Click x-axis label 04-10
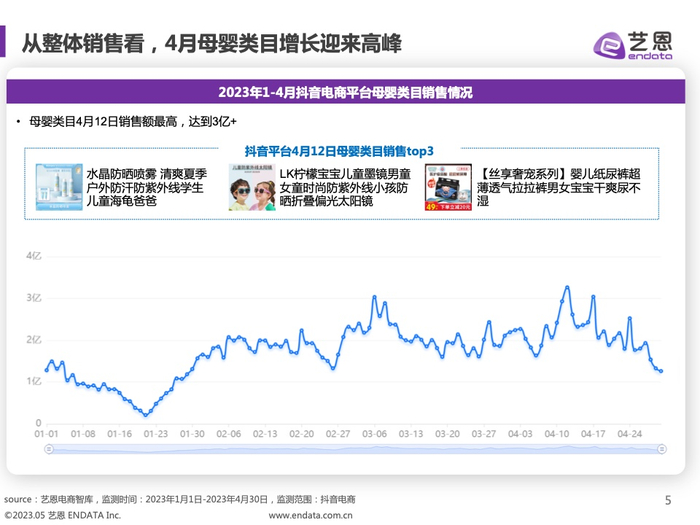This screenshot has height=525, width=700. [557, 434]
